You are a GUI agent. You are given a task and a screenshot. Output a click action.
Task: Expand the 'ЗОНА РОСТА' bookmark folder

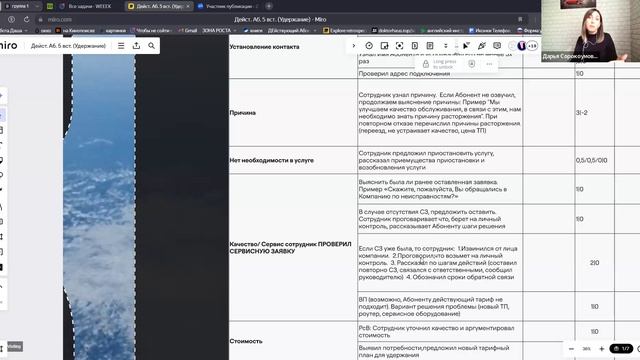[x=220, y=30]
